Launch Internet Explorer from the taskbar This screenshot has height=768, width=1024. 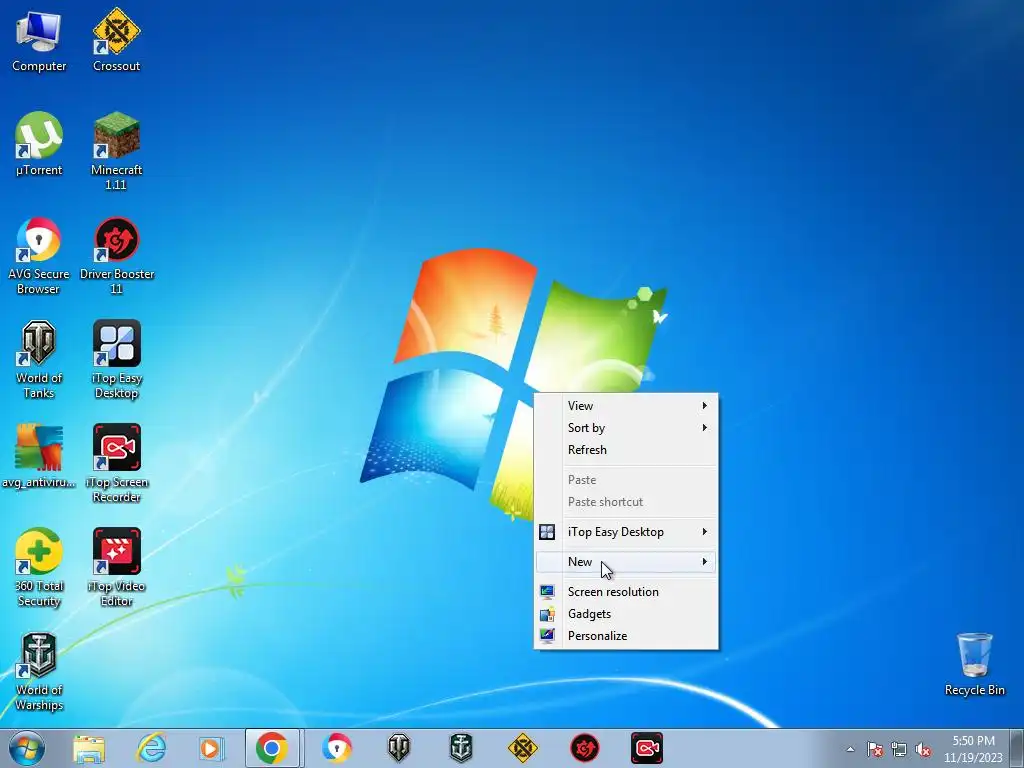151,748
